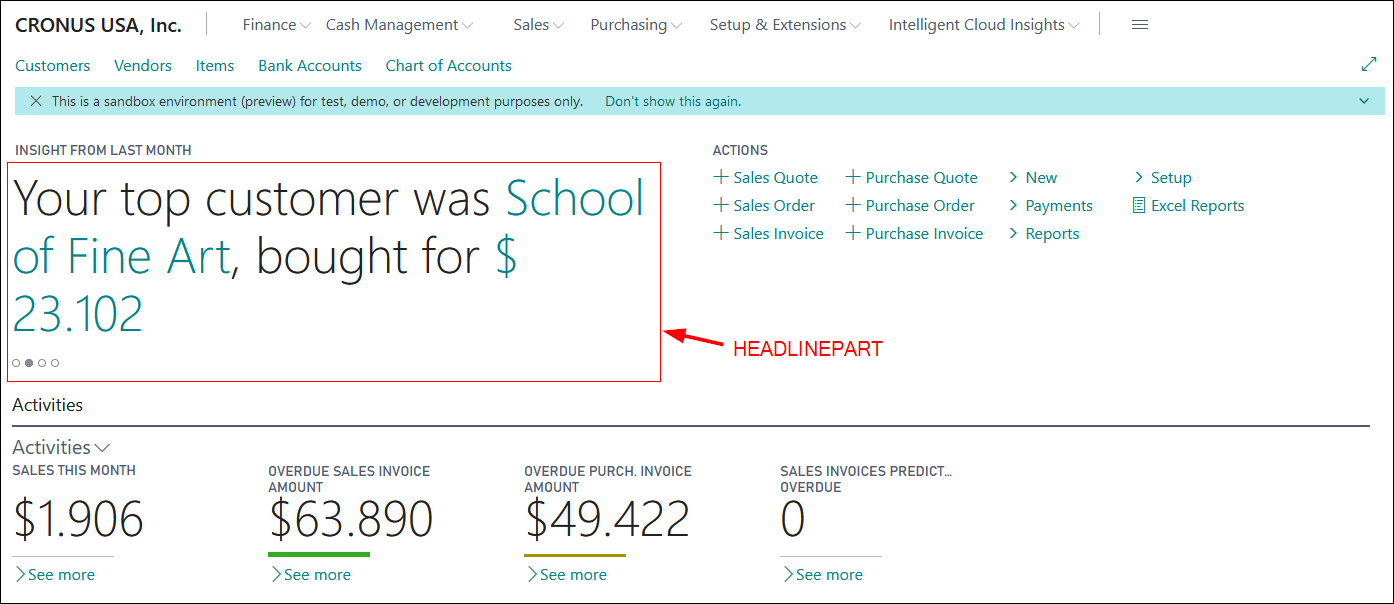Click the chevron icon before Setup
Screen dimensions: 1394x604
point(1139,177)
